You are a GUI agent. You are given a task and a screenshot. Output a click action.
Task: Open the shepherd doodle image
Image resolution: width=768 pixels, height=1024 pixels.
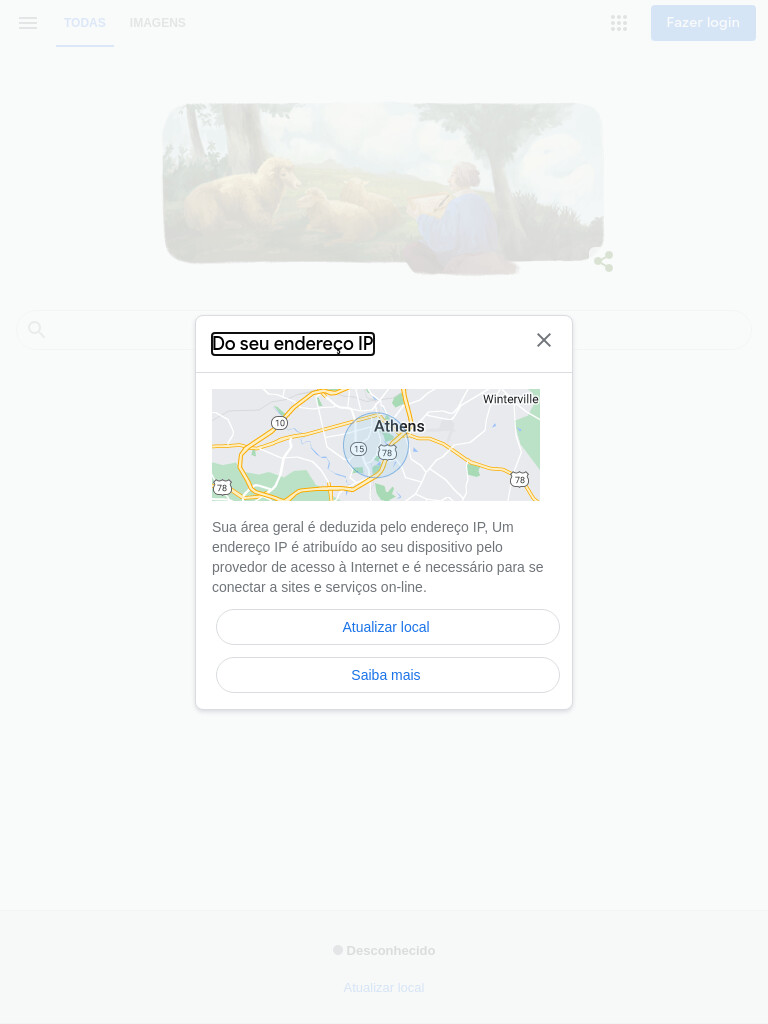coord(383,188)
